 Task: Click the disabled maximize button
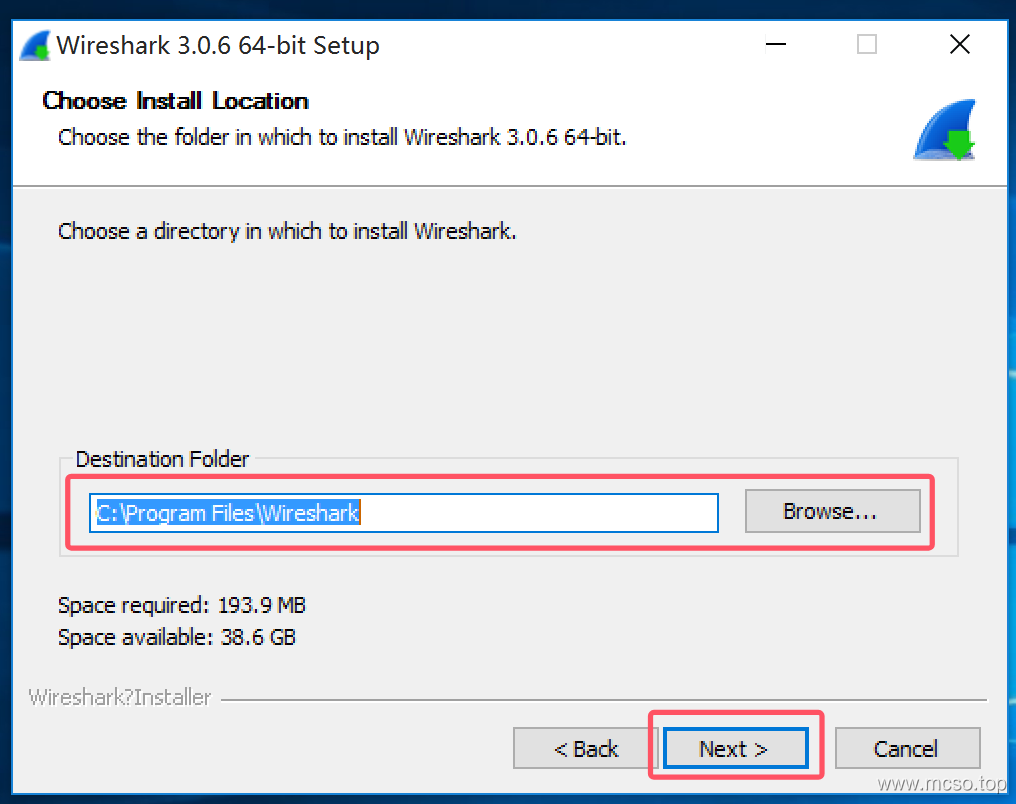866,45
